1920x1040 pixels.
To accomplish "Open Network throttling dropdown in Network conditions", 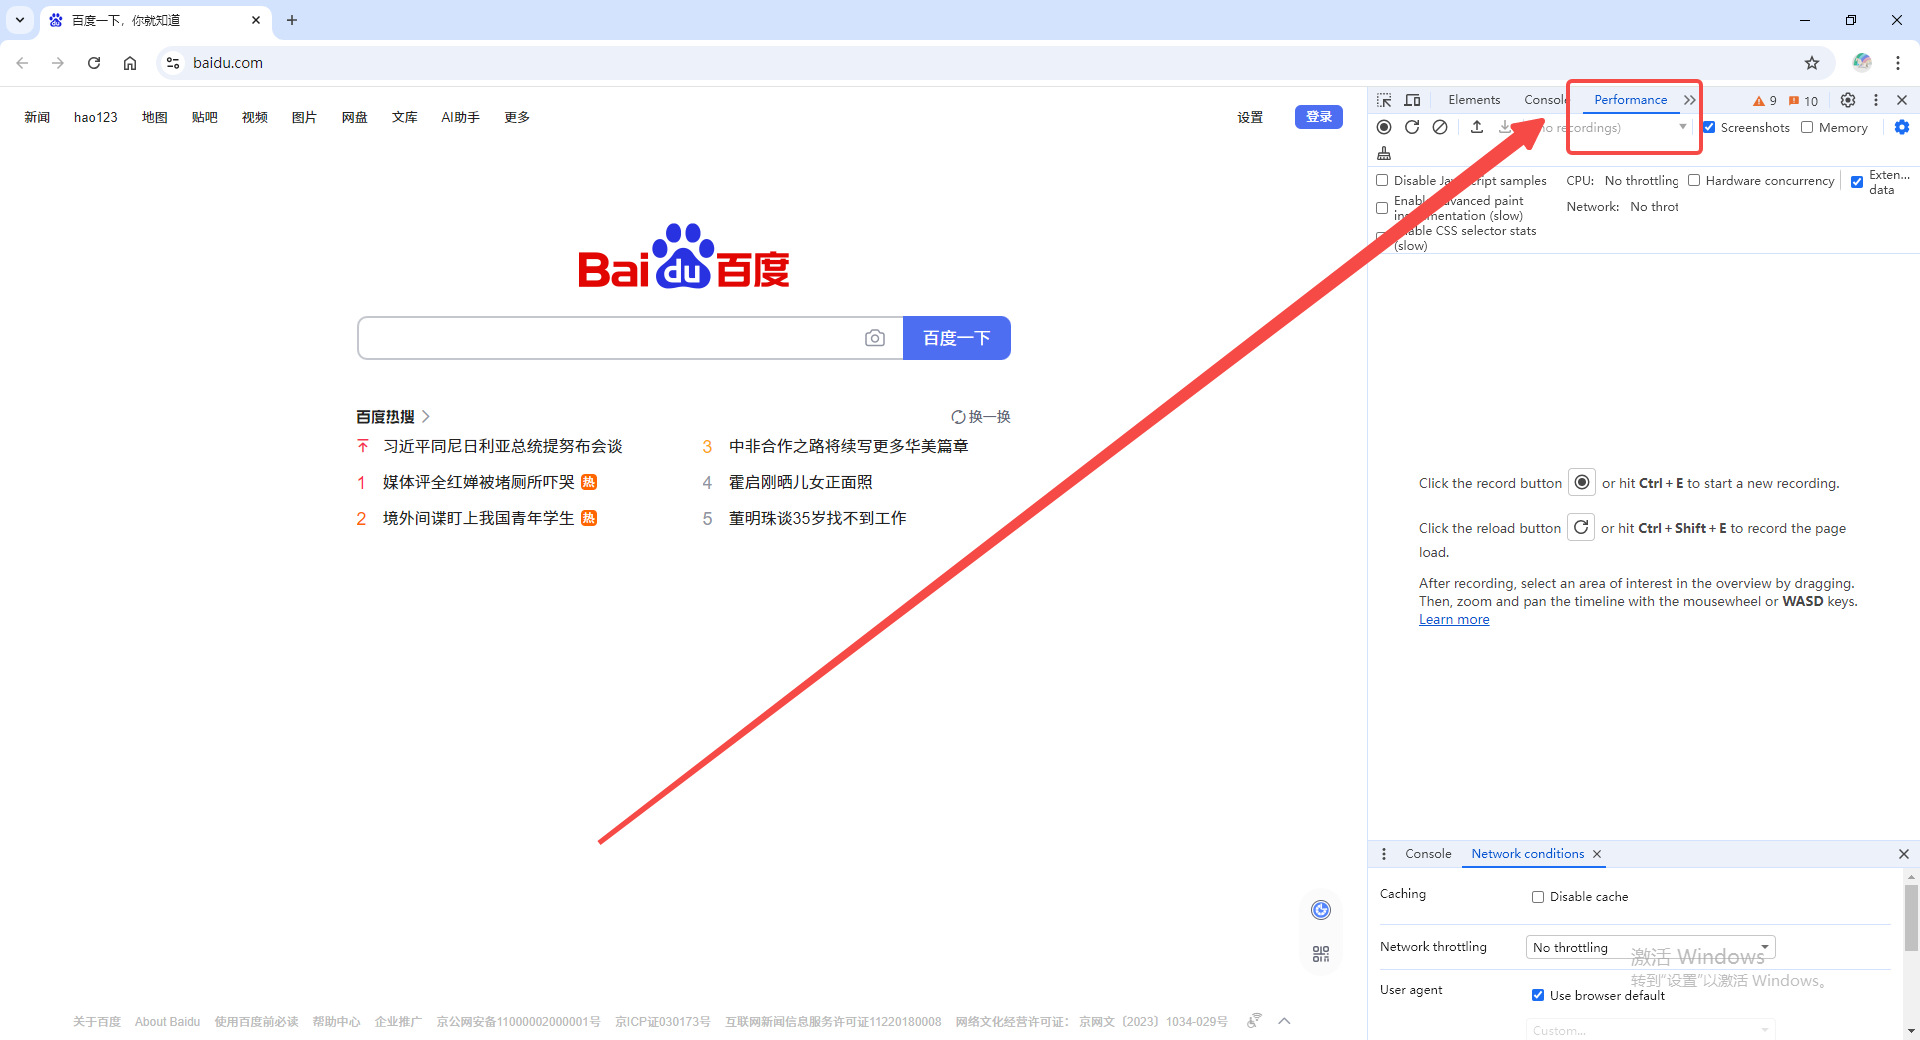I will coord(1650,947).
